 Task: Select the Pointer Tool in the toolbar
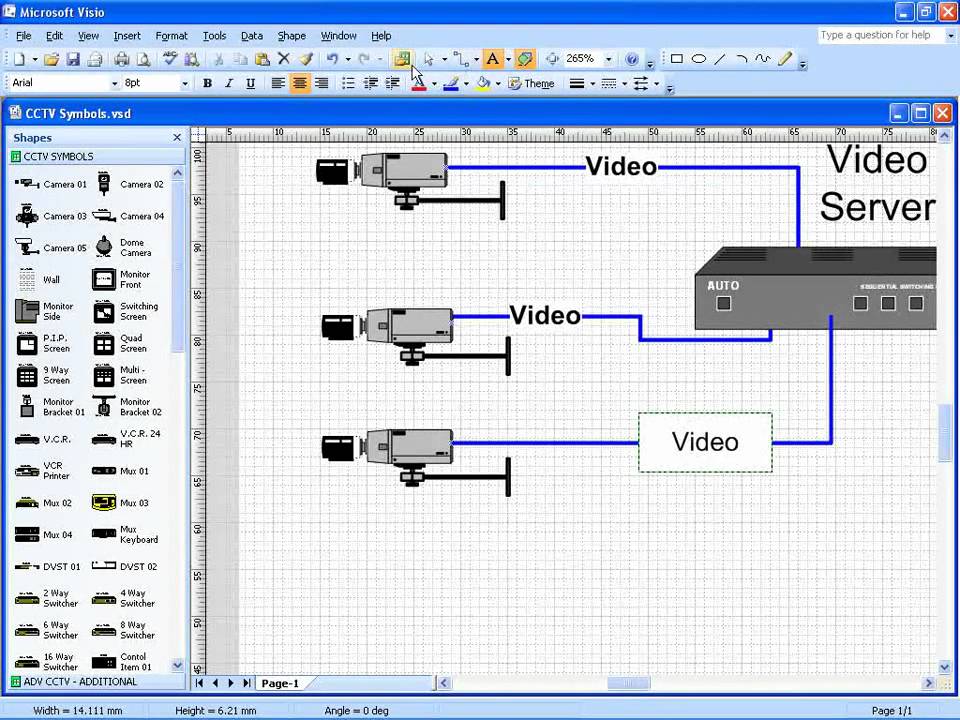coord(430,58)
